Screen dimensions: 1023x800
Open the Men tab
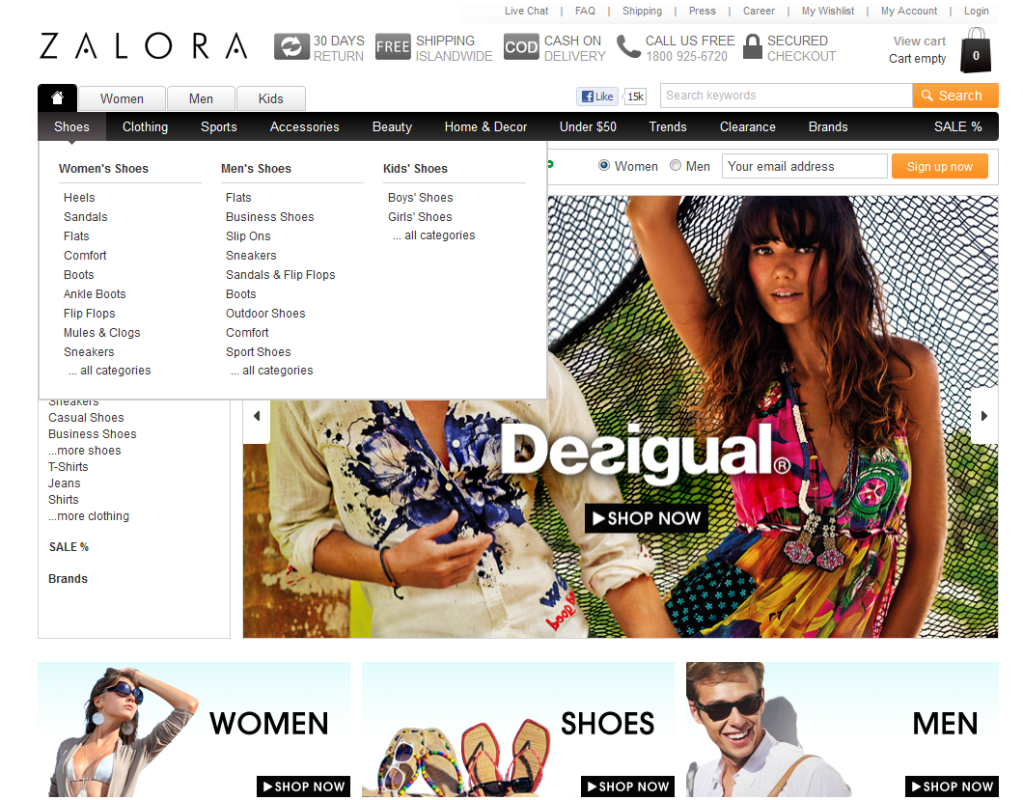(201, 99)
